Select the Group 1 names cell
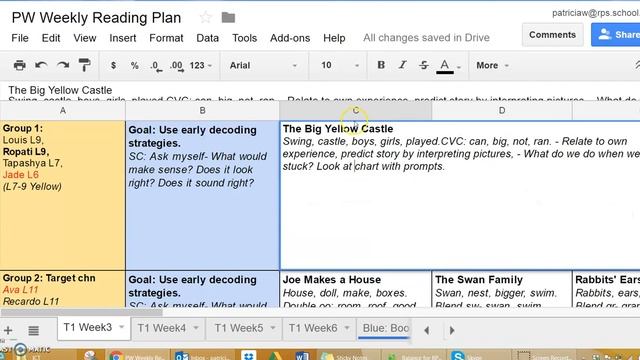The image size is (640, 360). coord(62,195)
